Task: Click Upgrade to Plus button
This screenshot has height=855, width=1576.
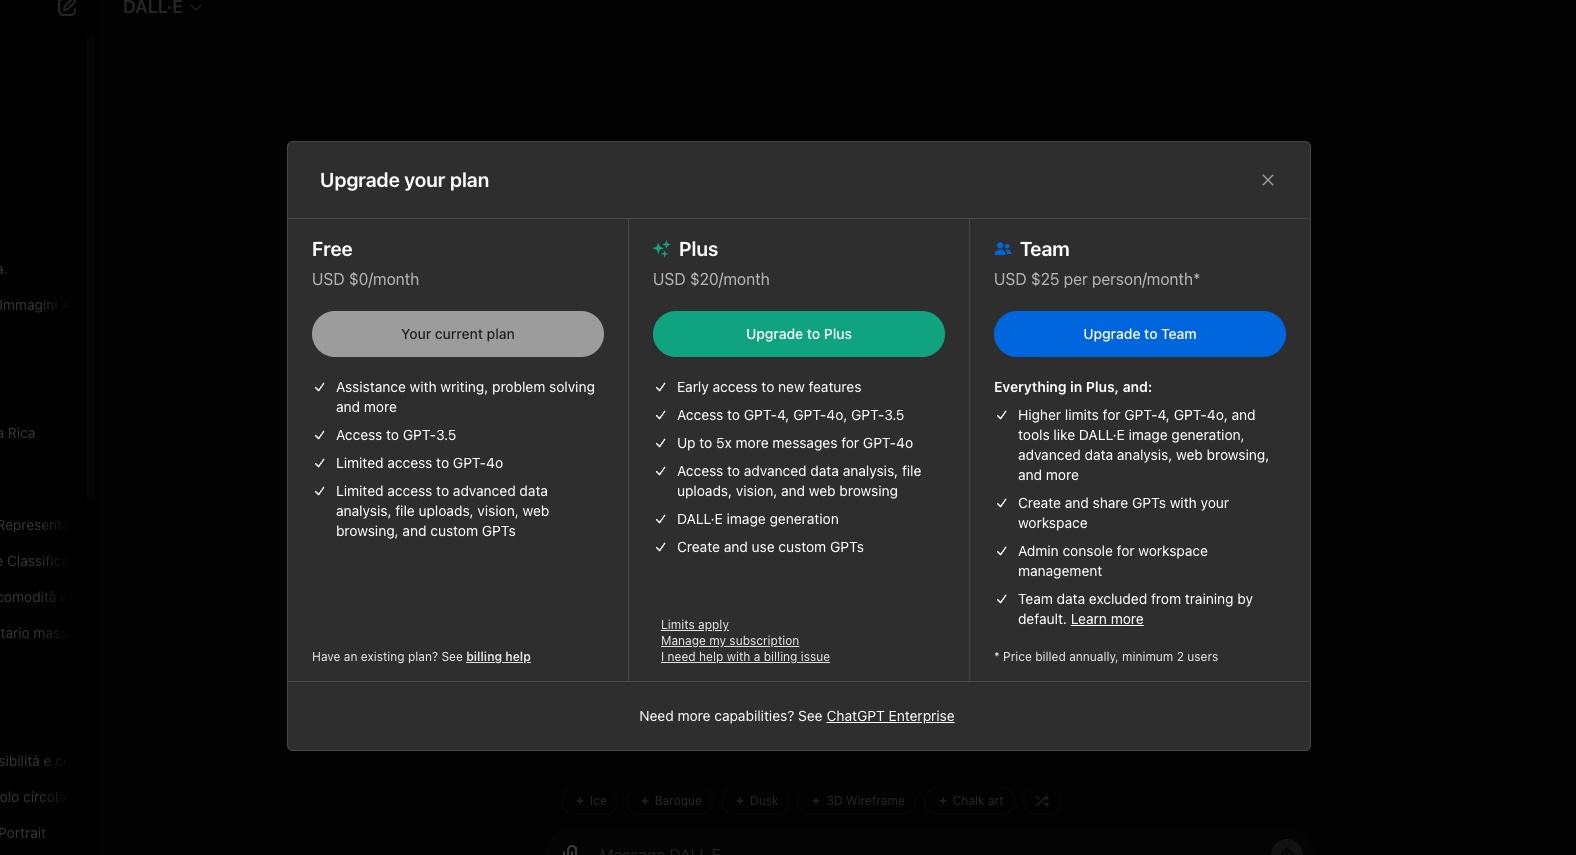Action: point(799,334)
